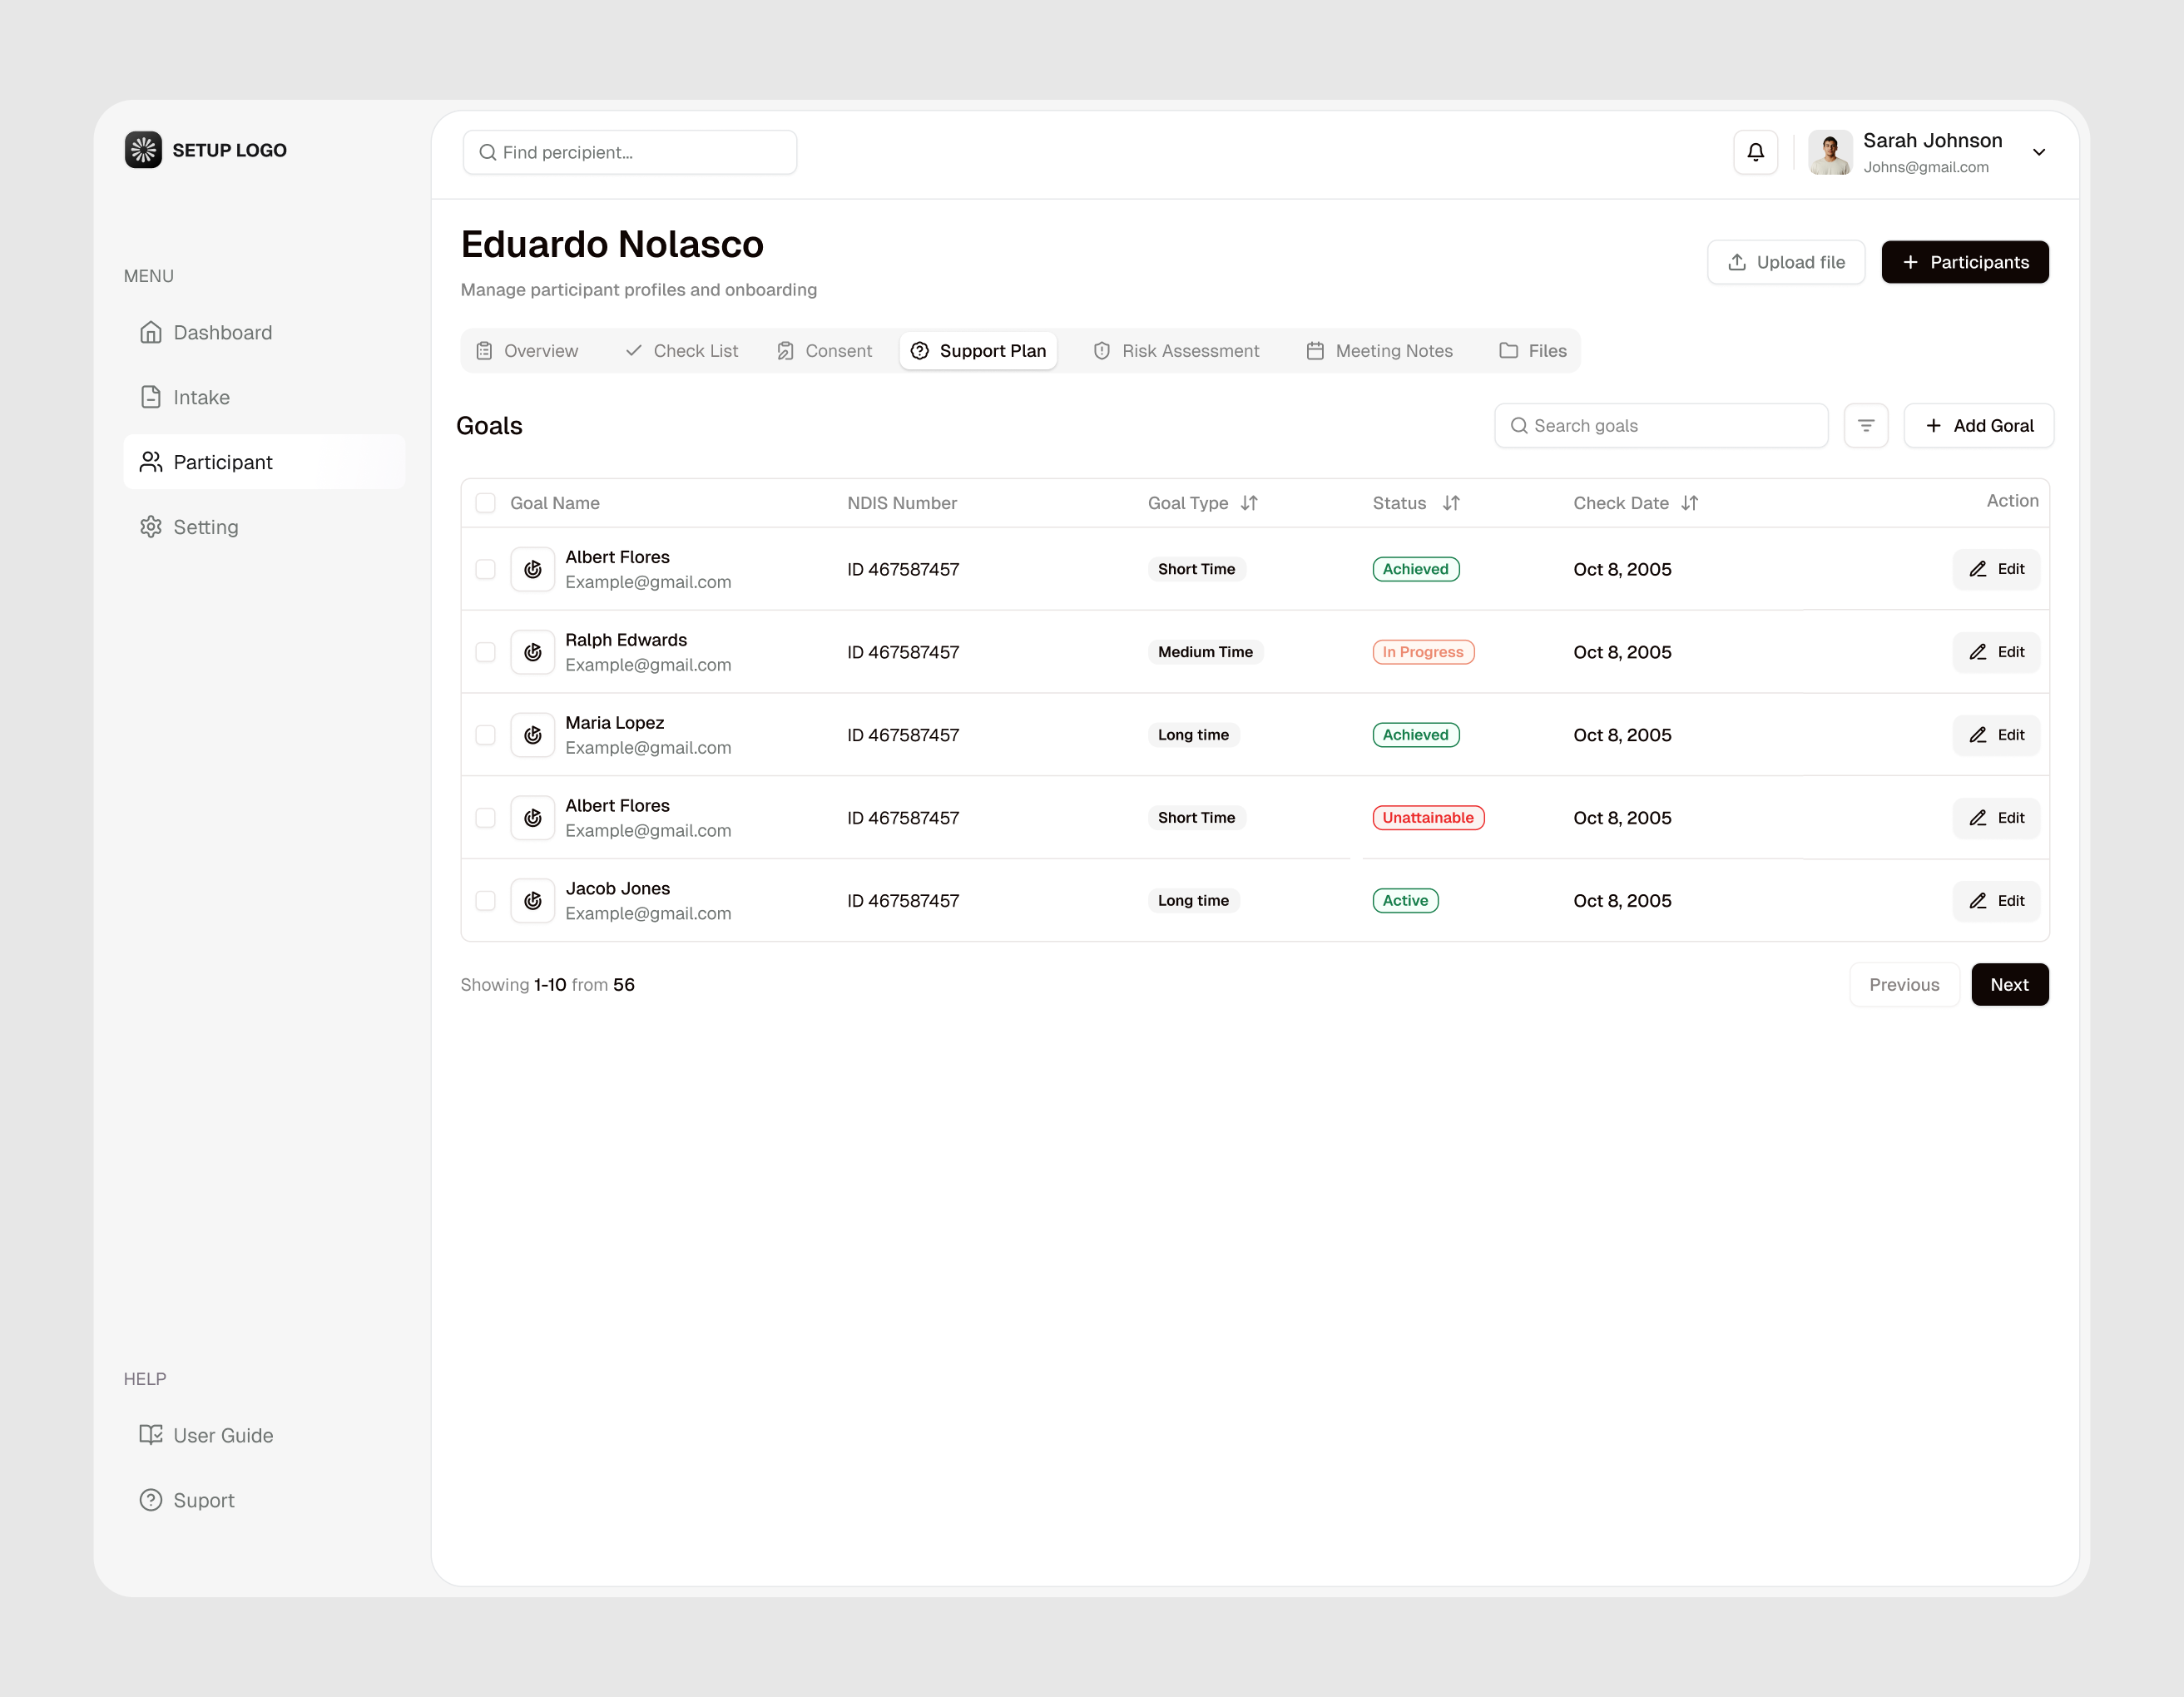Viewport: 2184px width, 1697px height.
Task: Select the Participant people icon
Action: coord(151,461)
